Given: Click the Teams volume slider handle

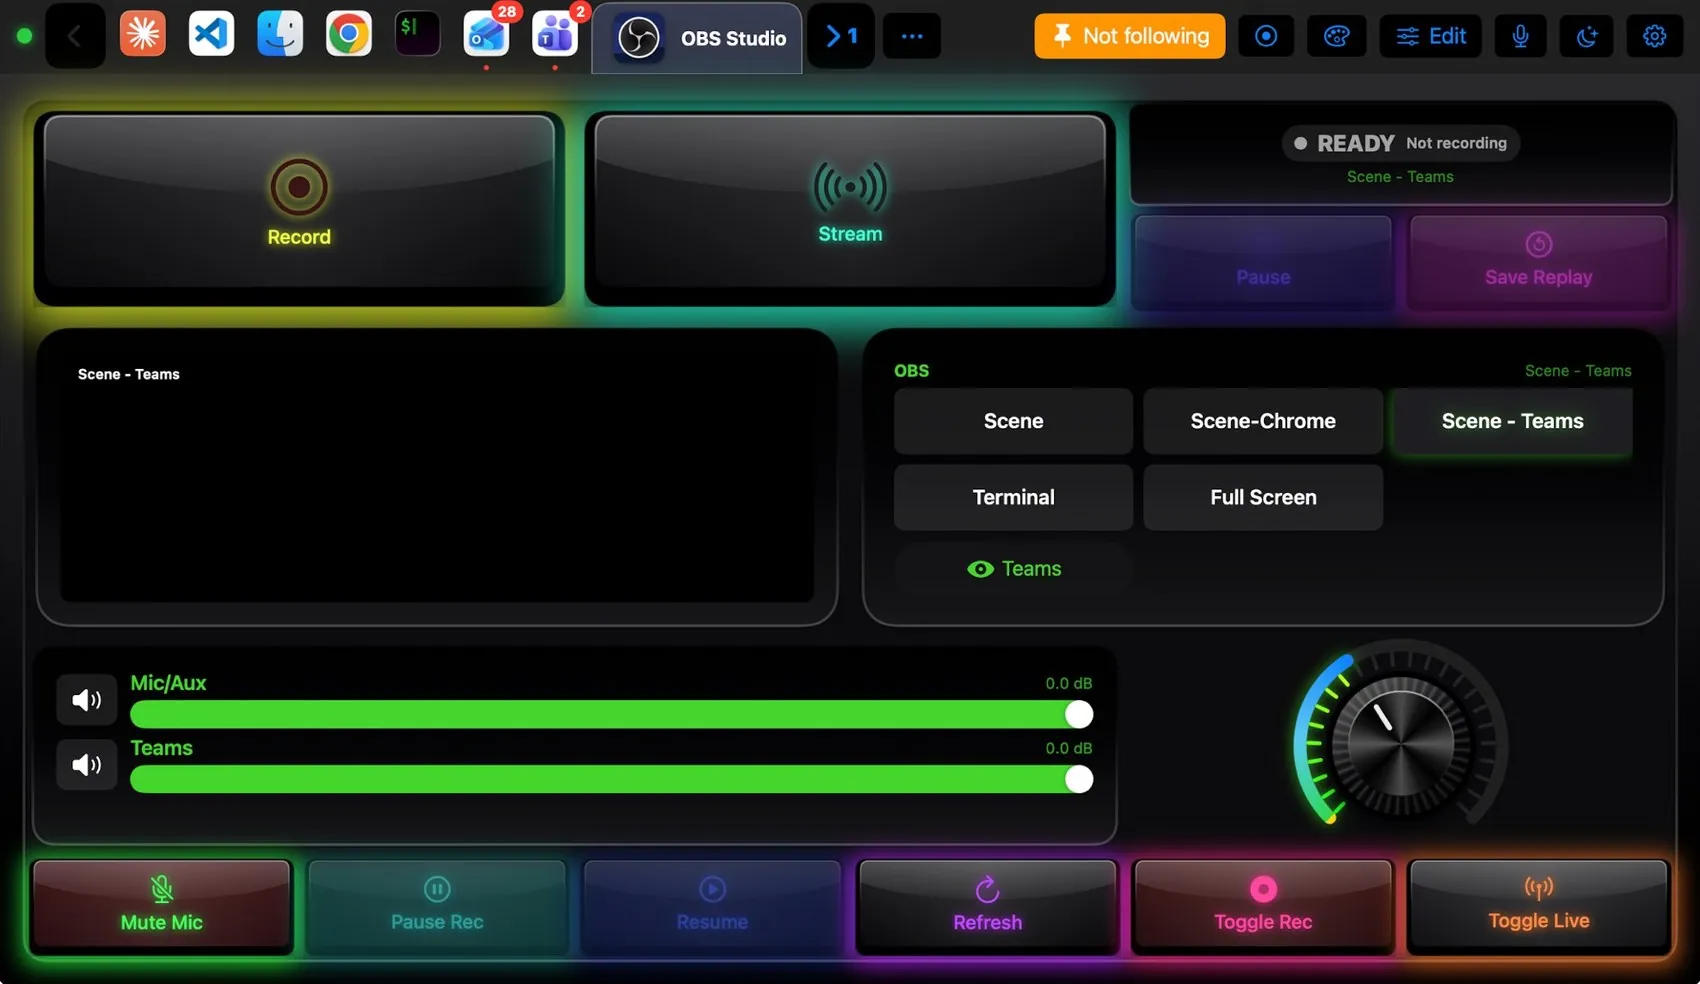Looking at the screenshot, I should 1079,779.
